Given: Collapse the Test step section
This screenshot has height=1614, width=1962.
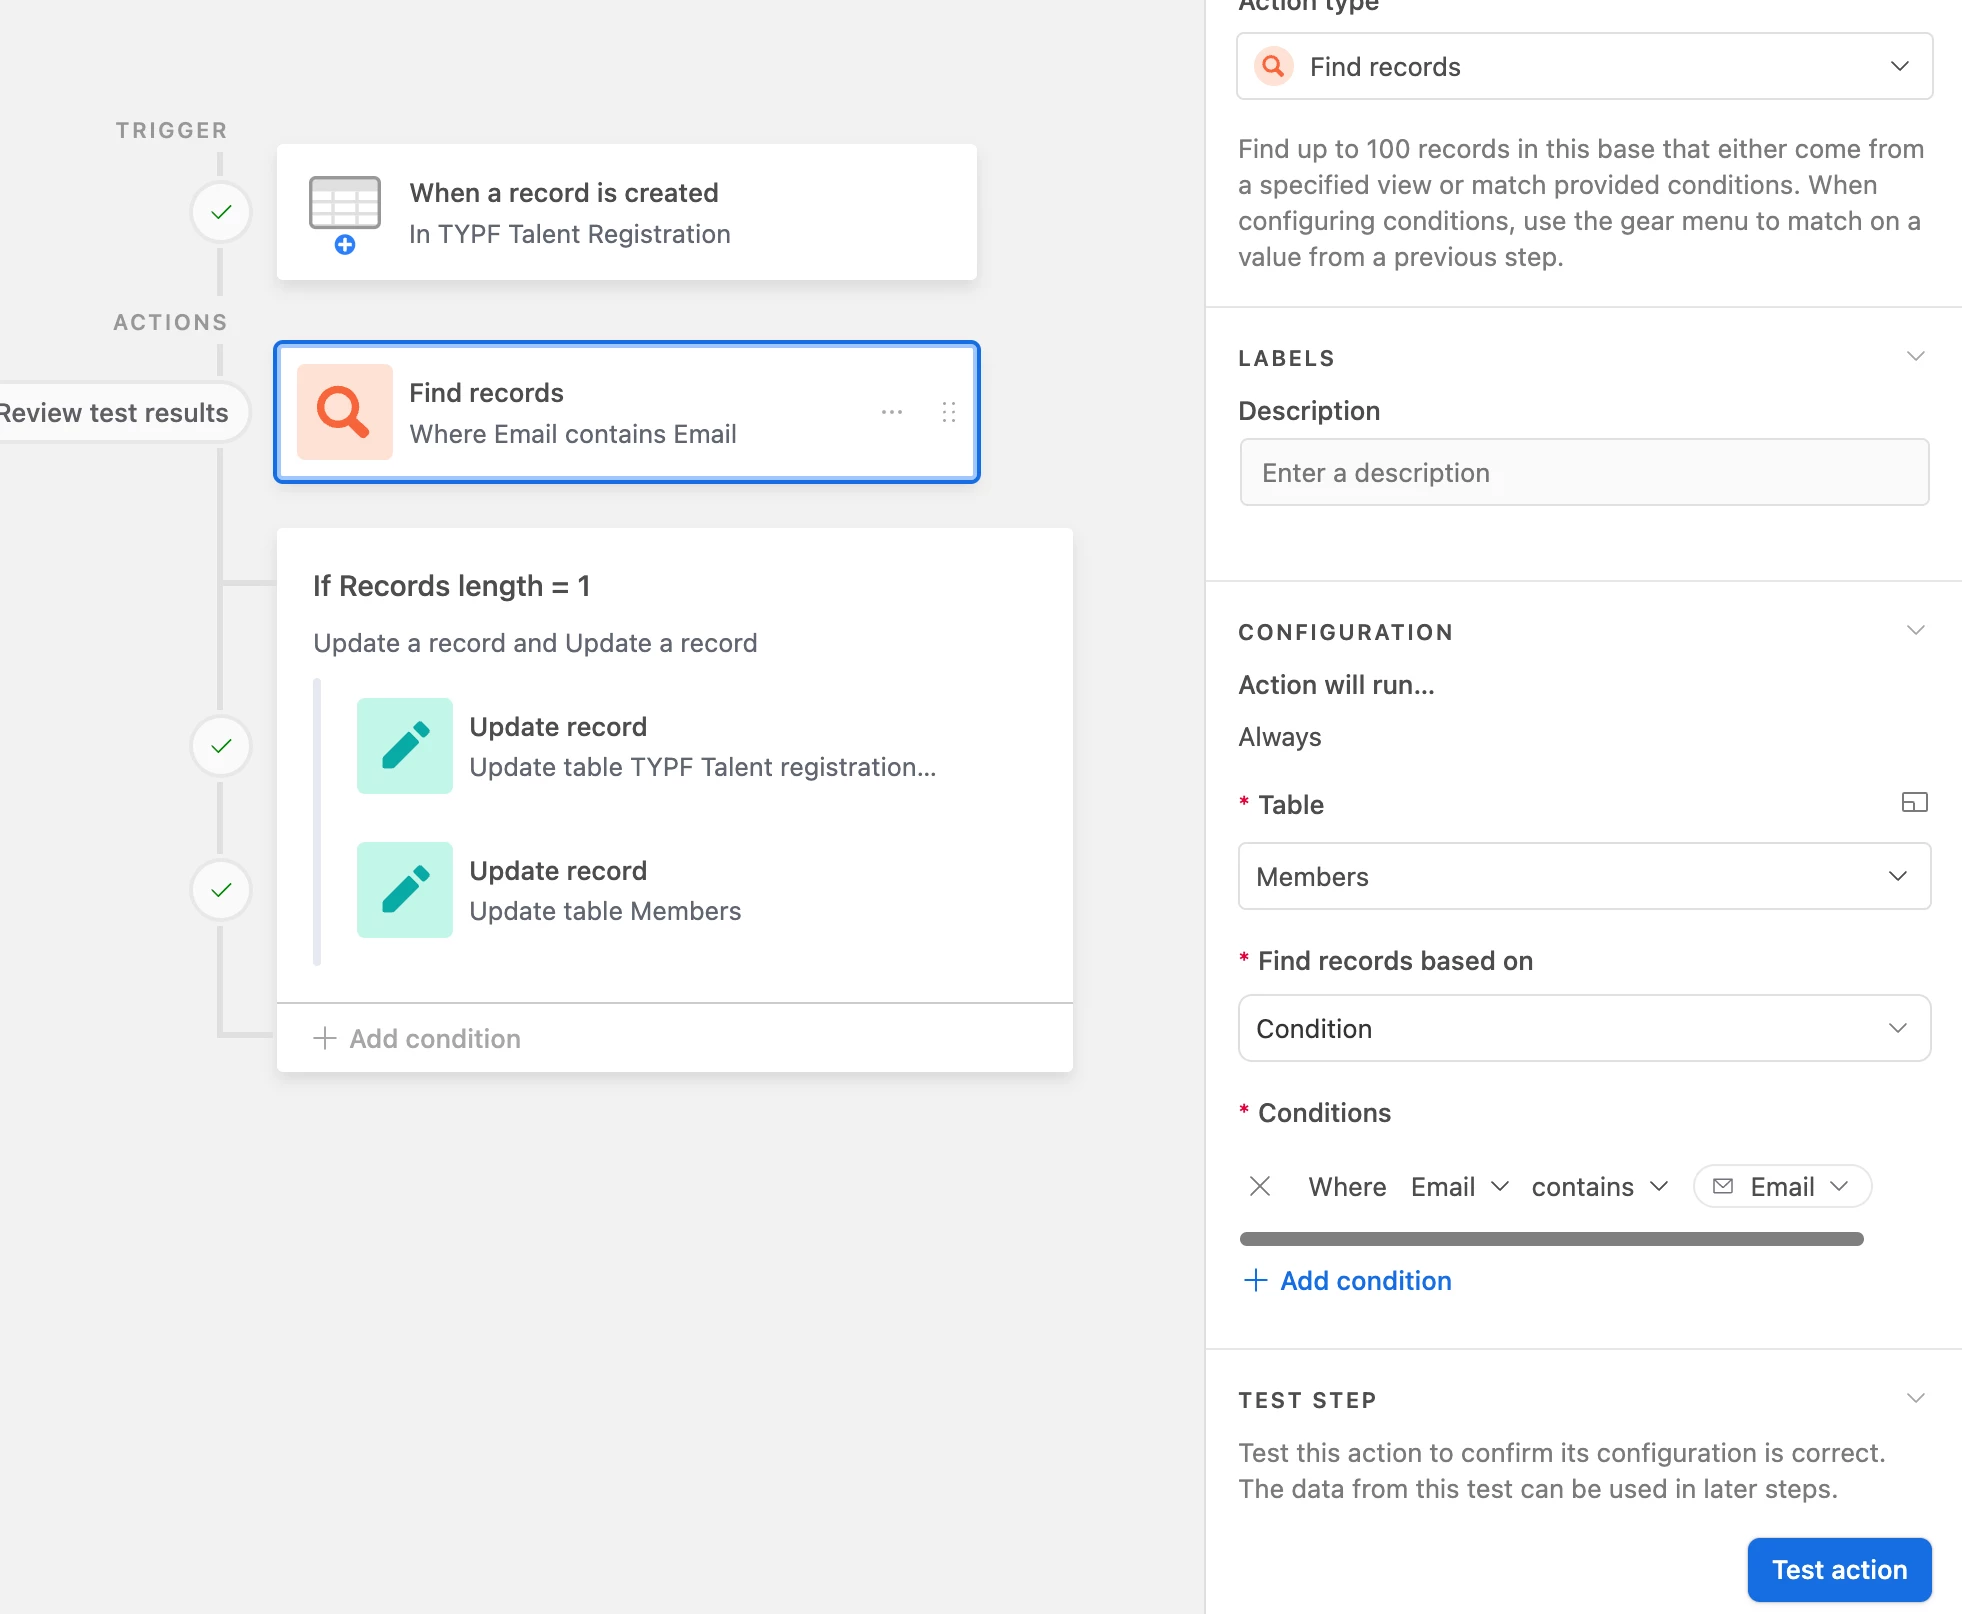Looking at the screenshot, I should [1915, 1399].
